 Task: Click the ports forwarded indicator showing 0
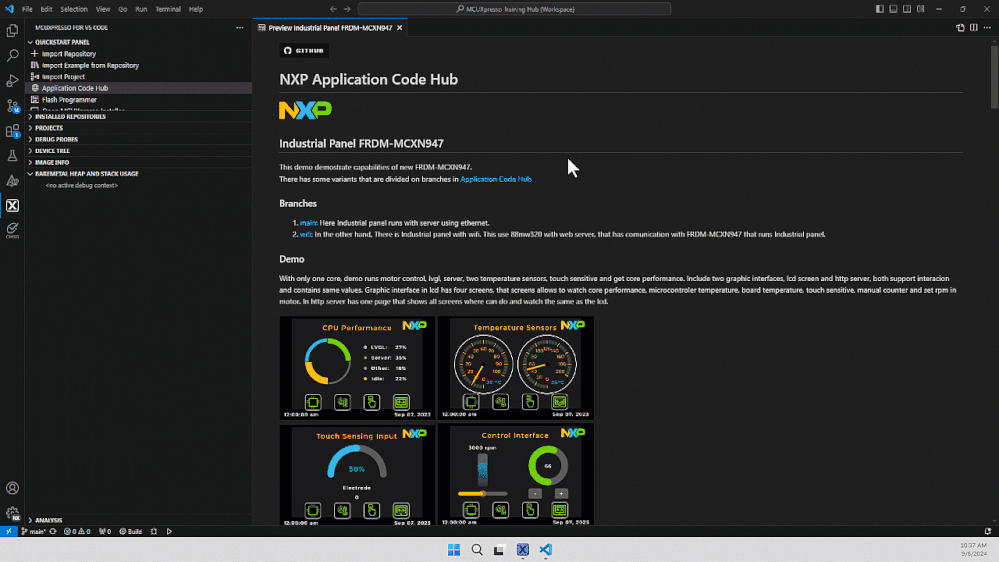pos(105,531)
